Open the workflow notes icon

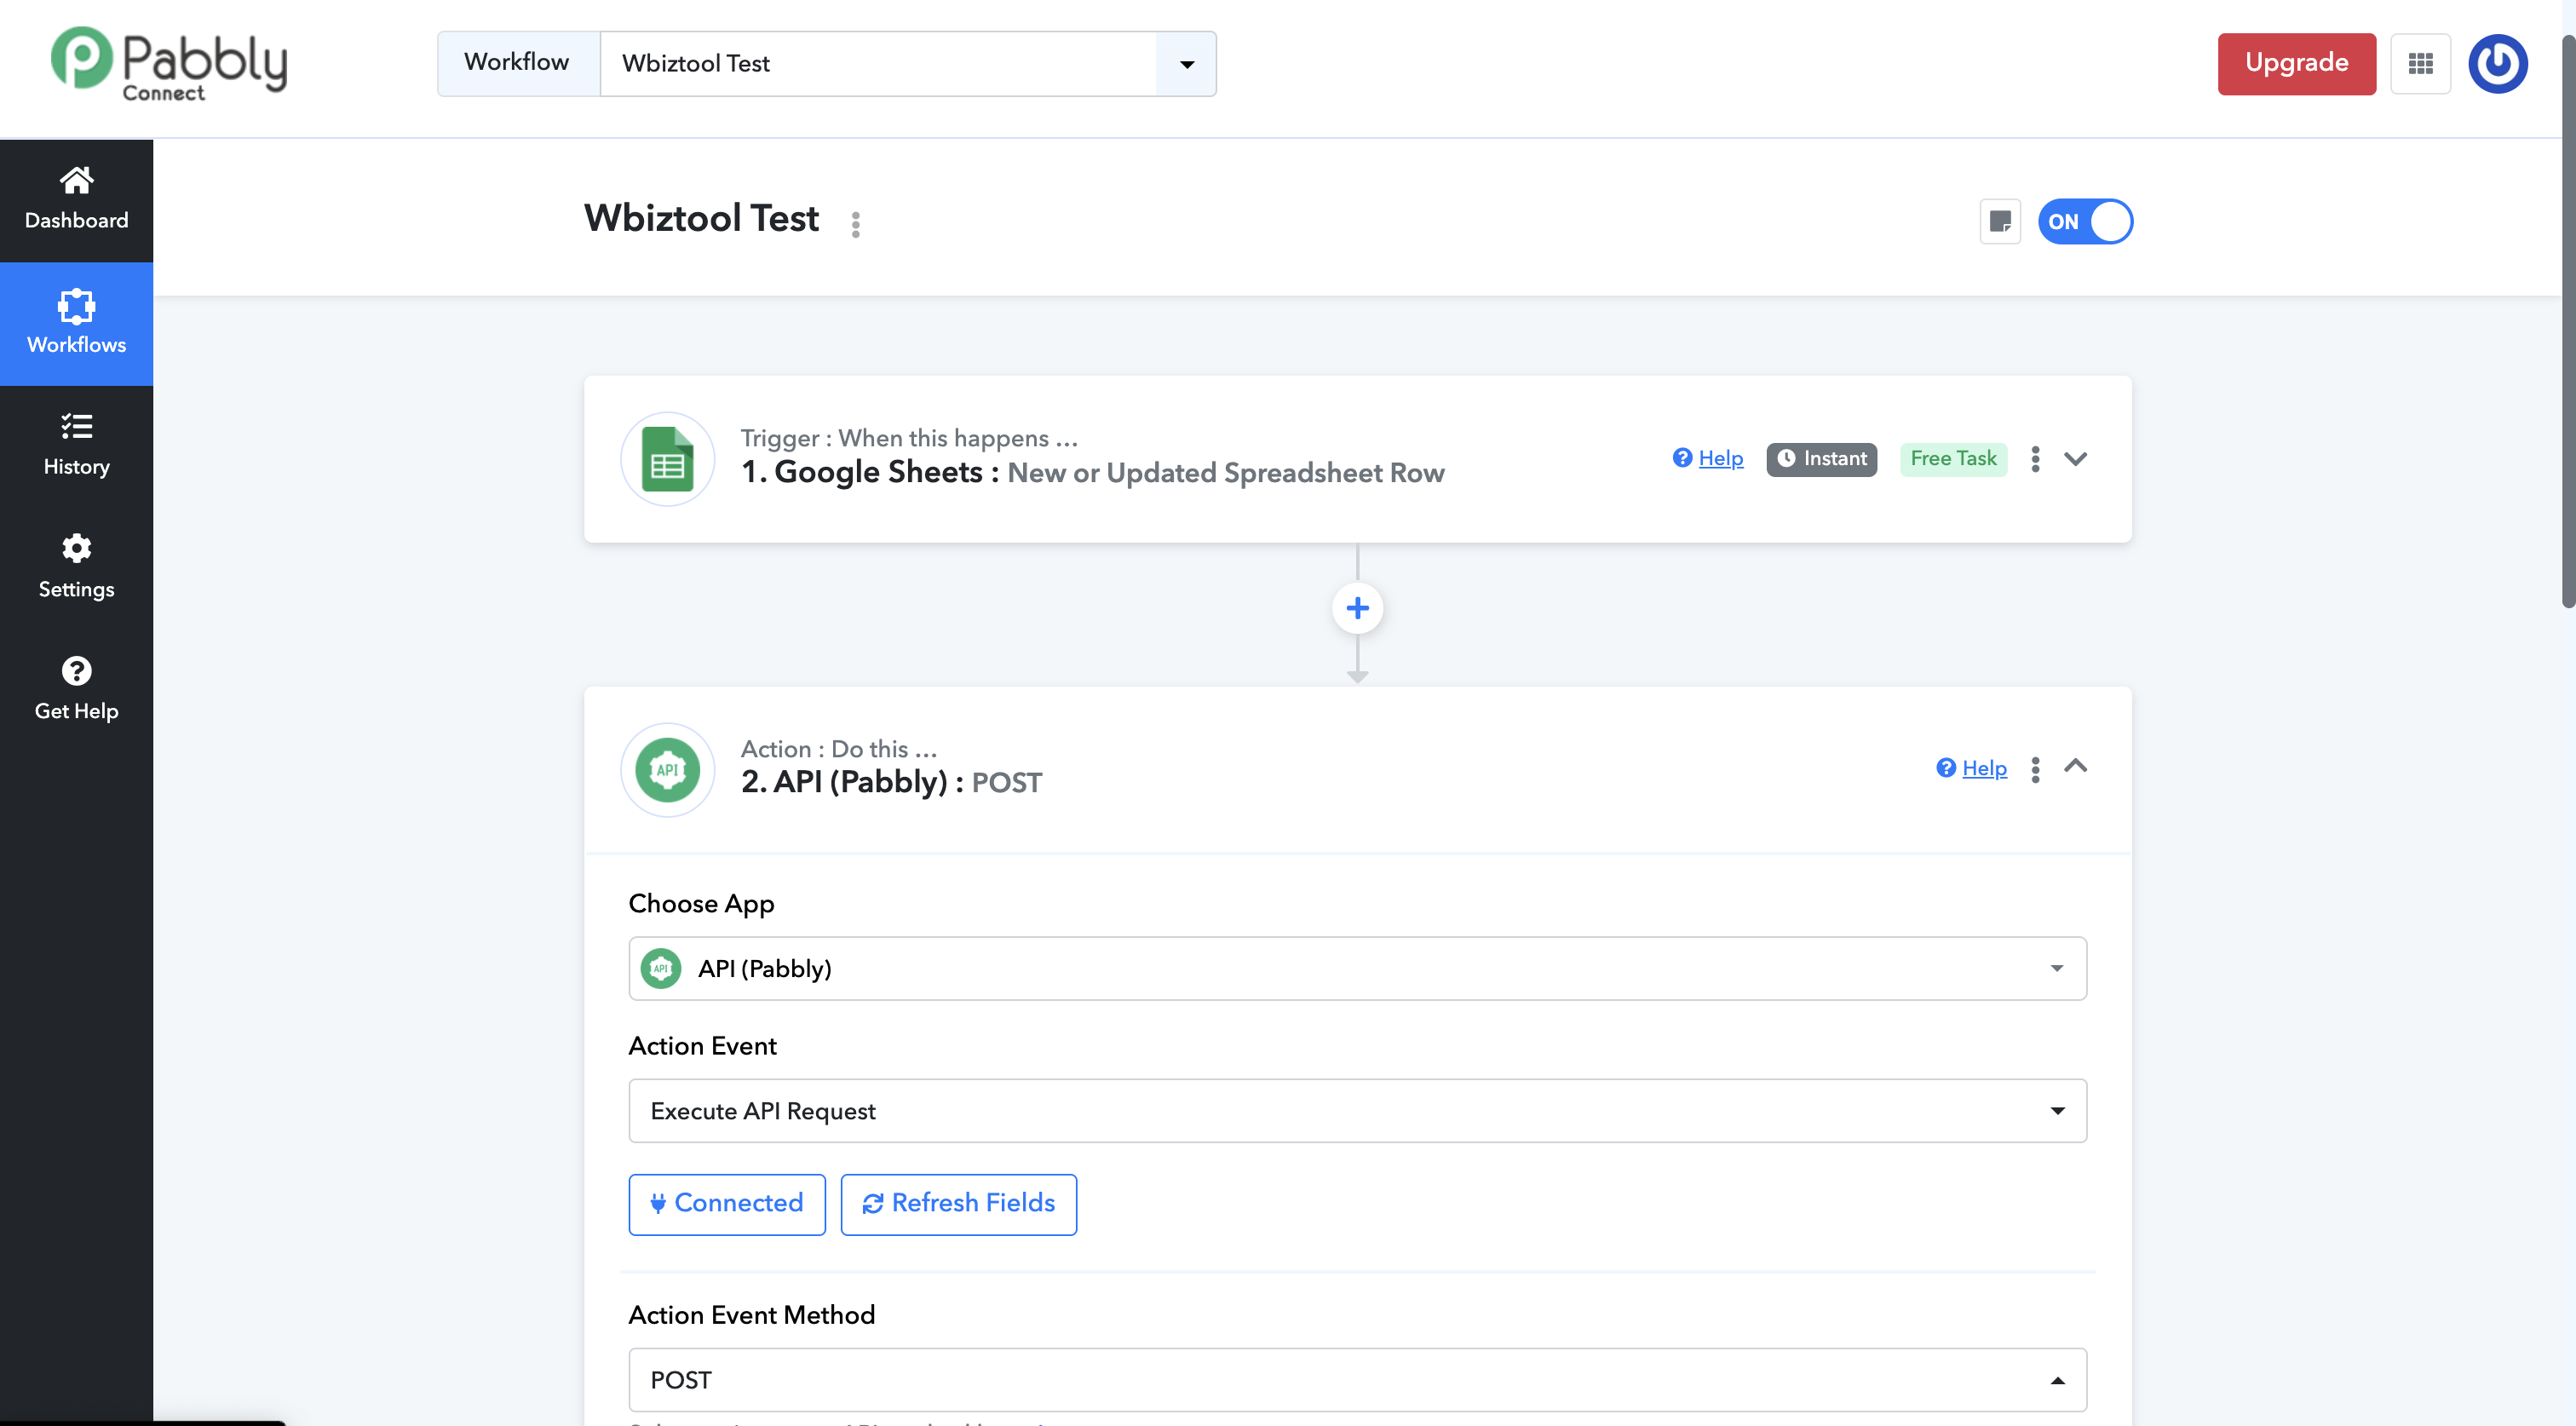coord(2000,221)
